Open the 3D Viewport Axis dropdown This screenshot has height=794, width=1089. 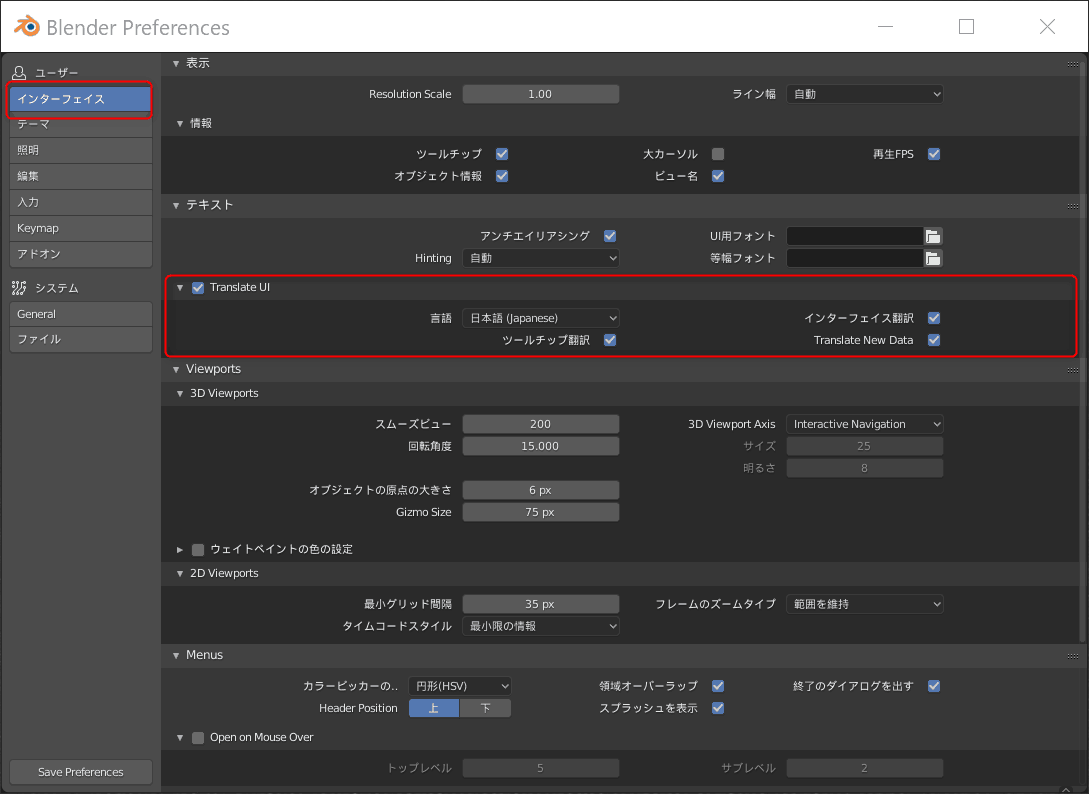click(x=865, y=424)
